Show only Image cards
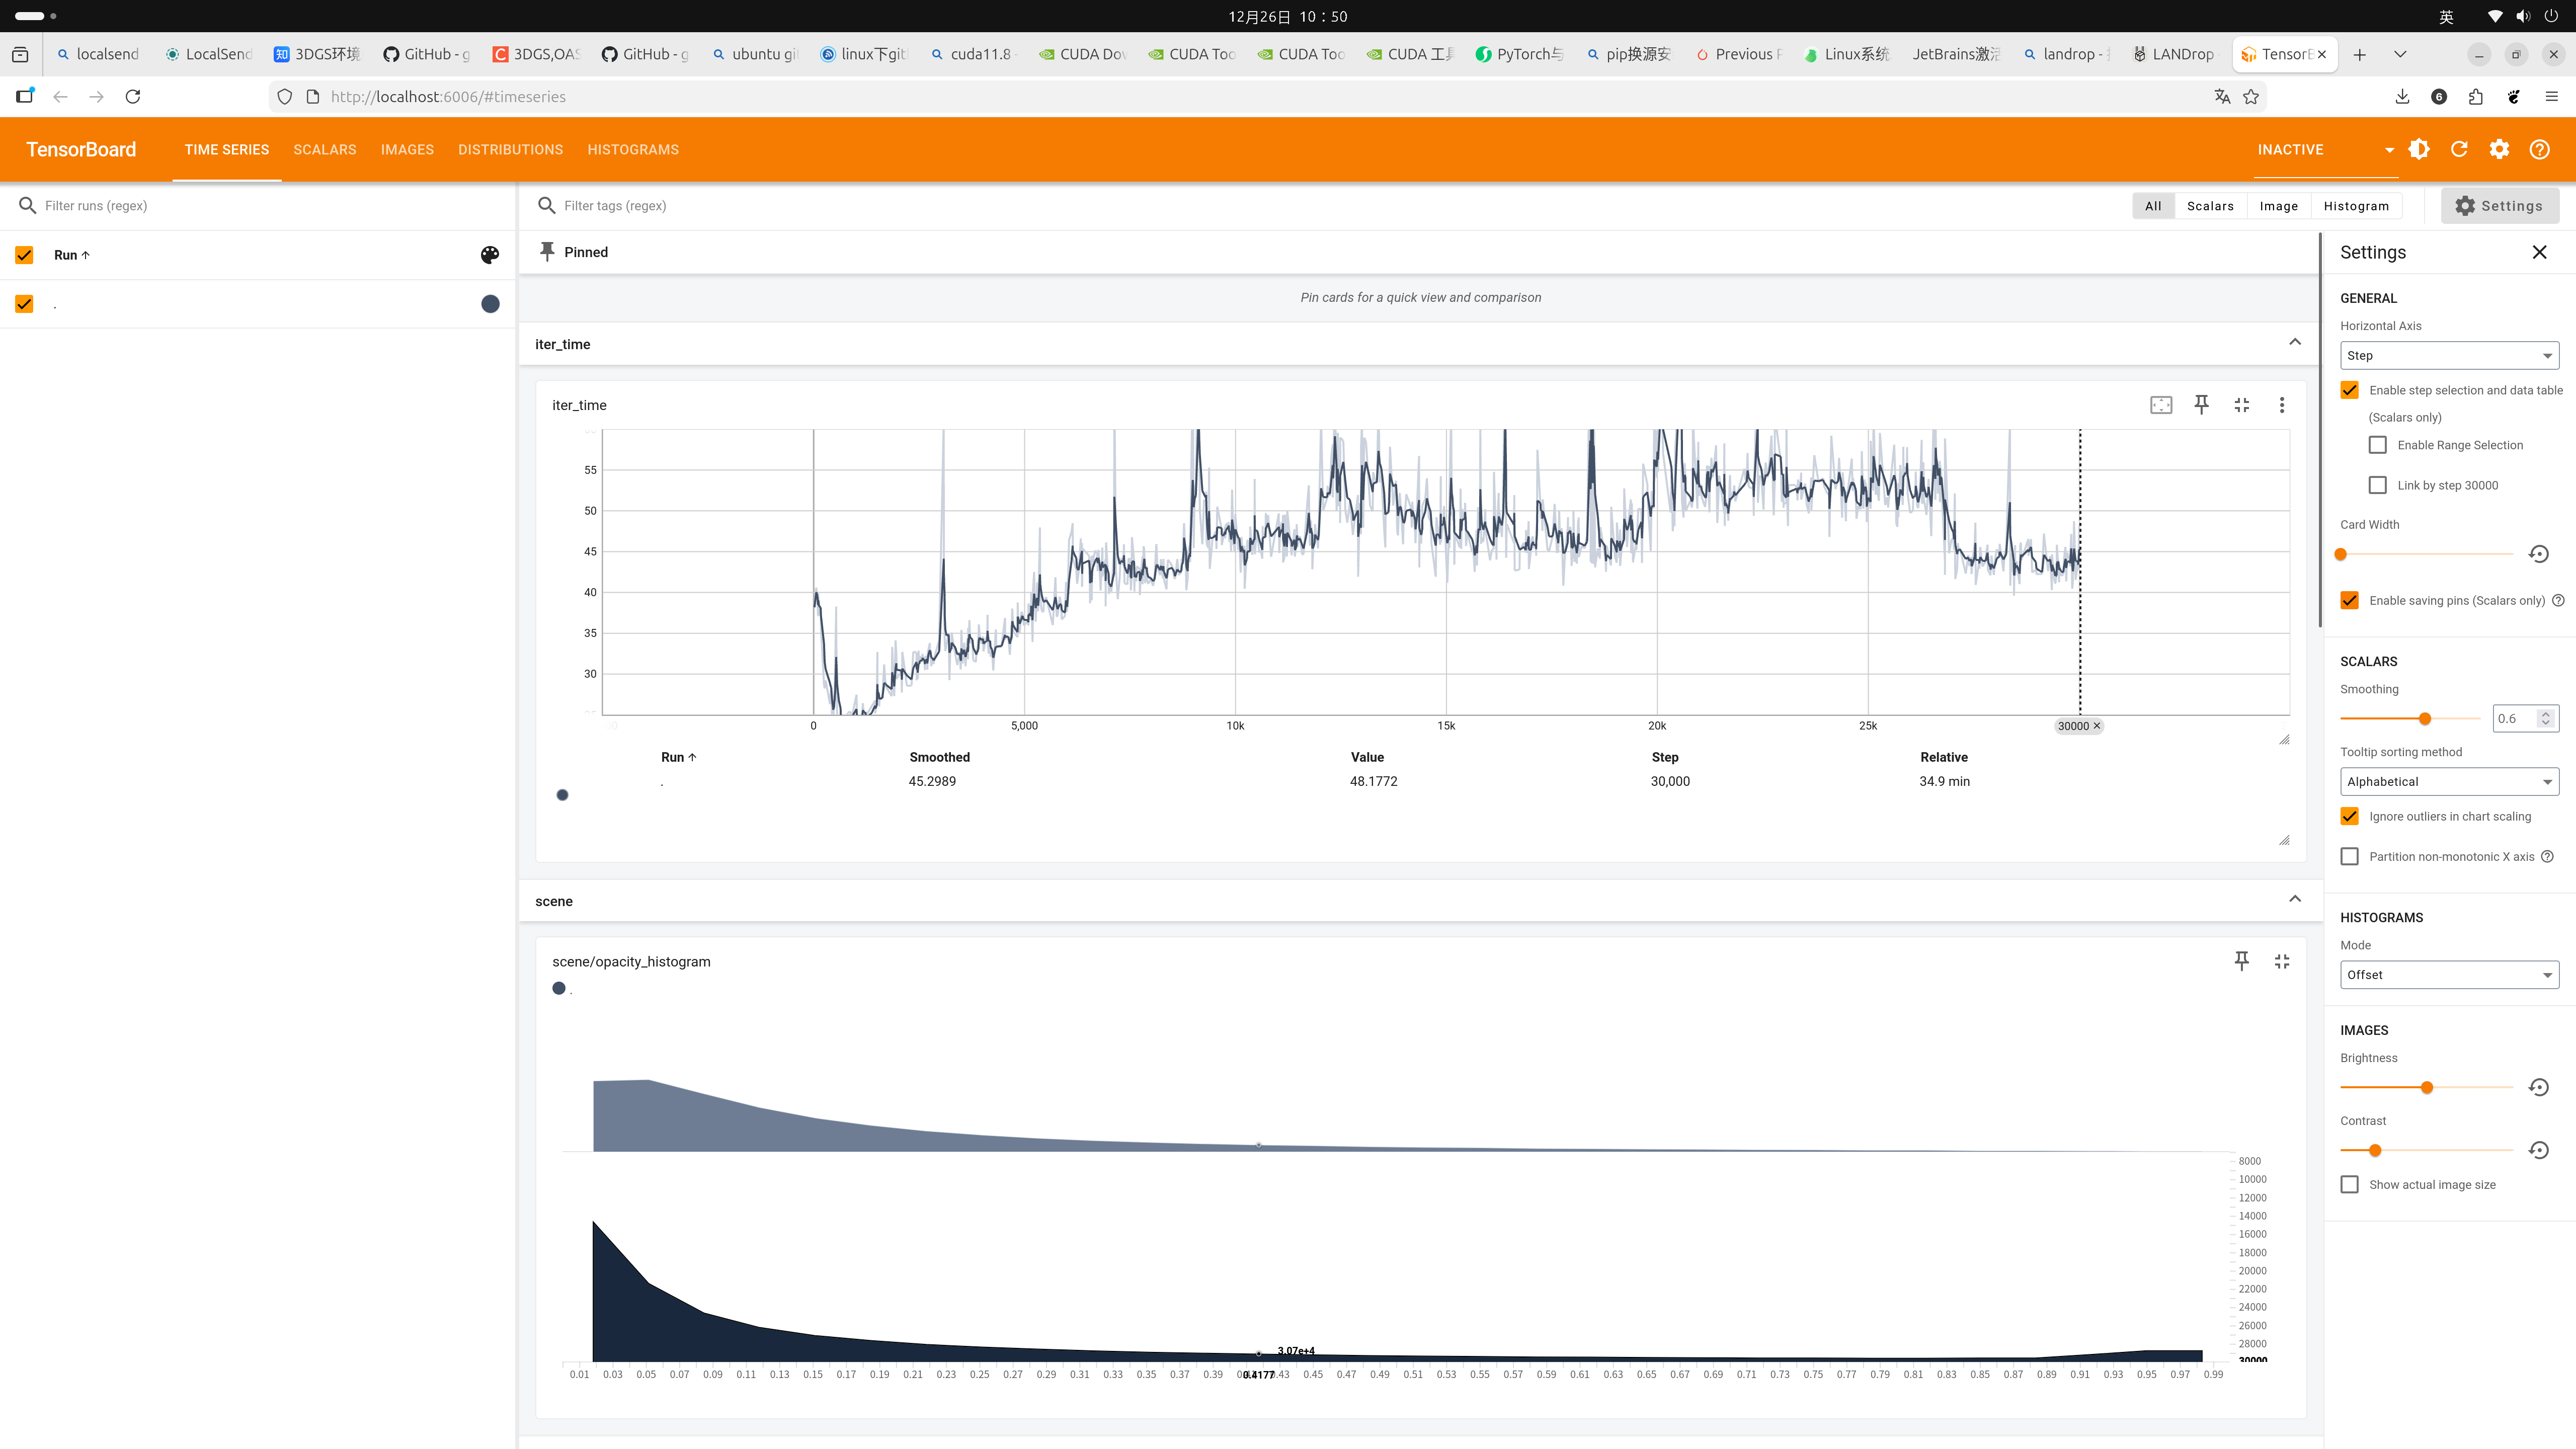This screenshot has width=2576, height=1449. point(2278,205)
